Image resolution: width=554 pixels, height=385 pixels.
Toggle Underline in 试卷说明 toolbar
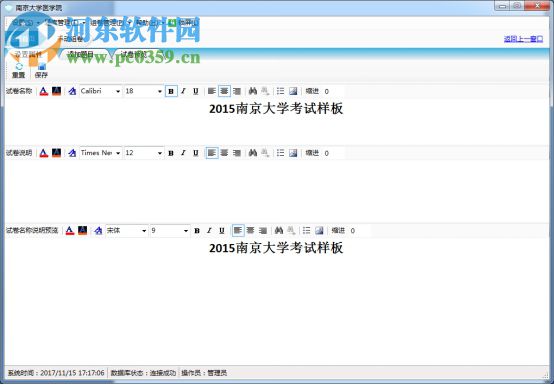tap(196, 153)
